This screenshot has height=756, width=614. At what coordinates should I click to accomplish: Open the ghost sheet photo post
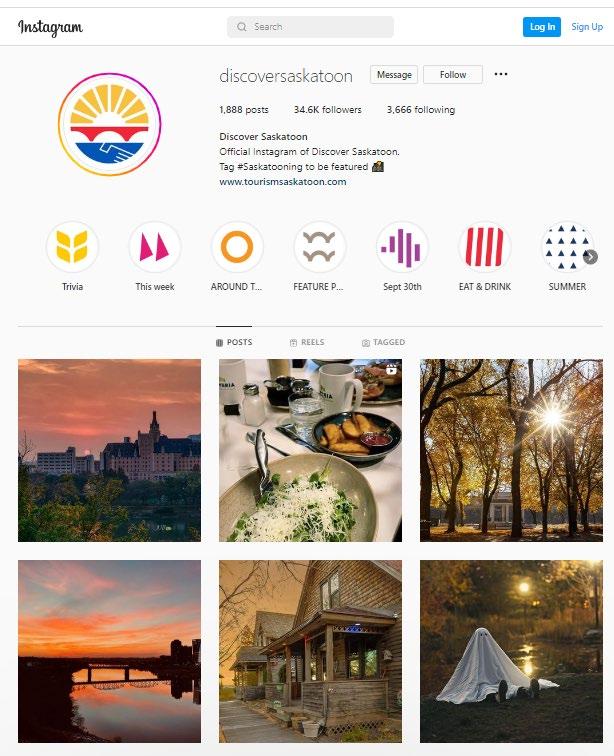(511, 651)
